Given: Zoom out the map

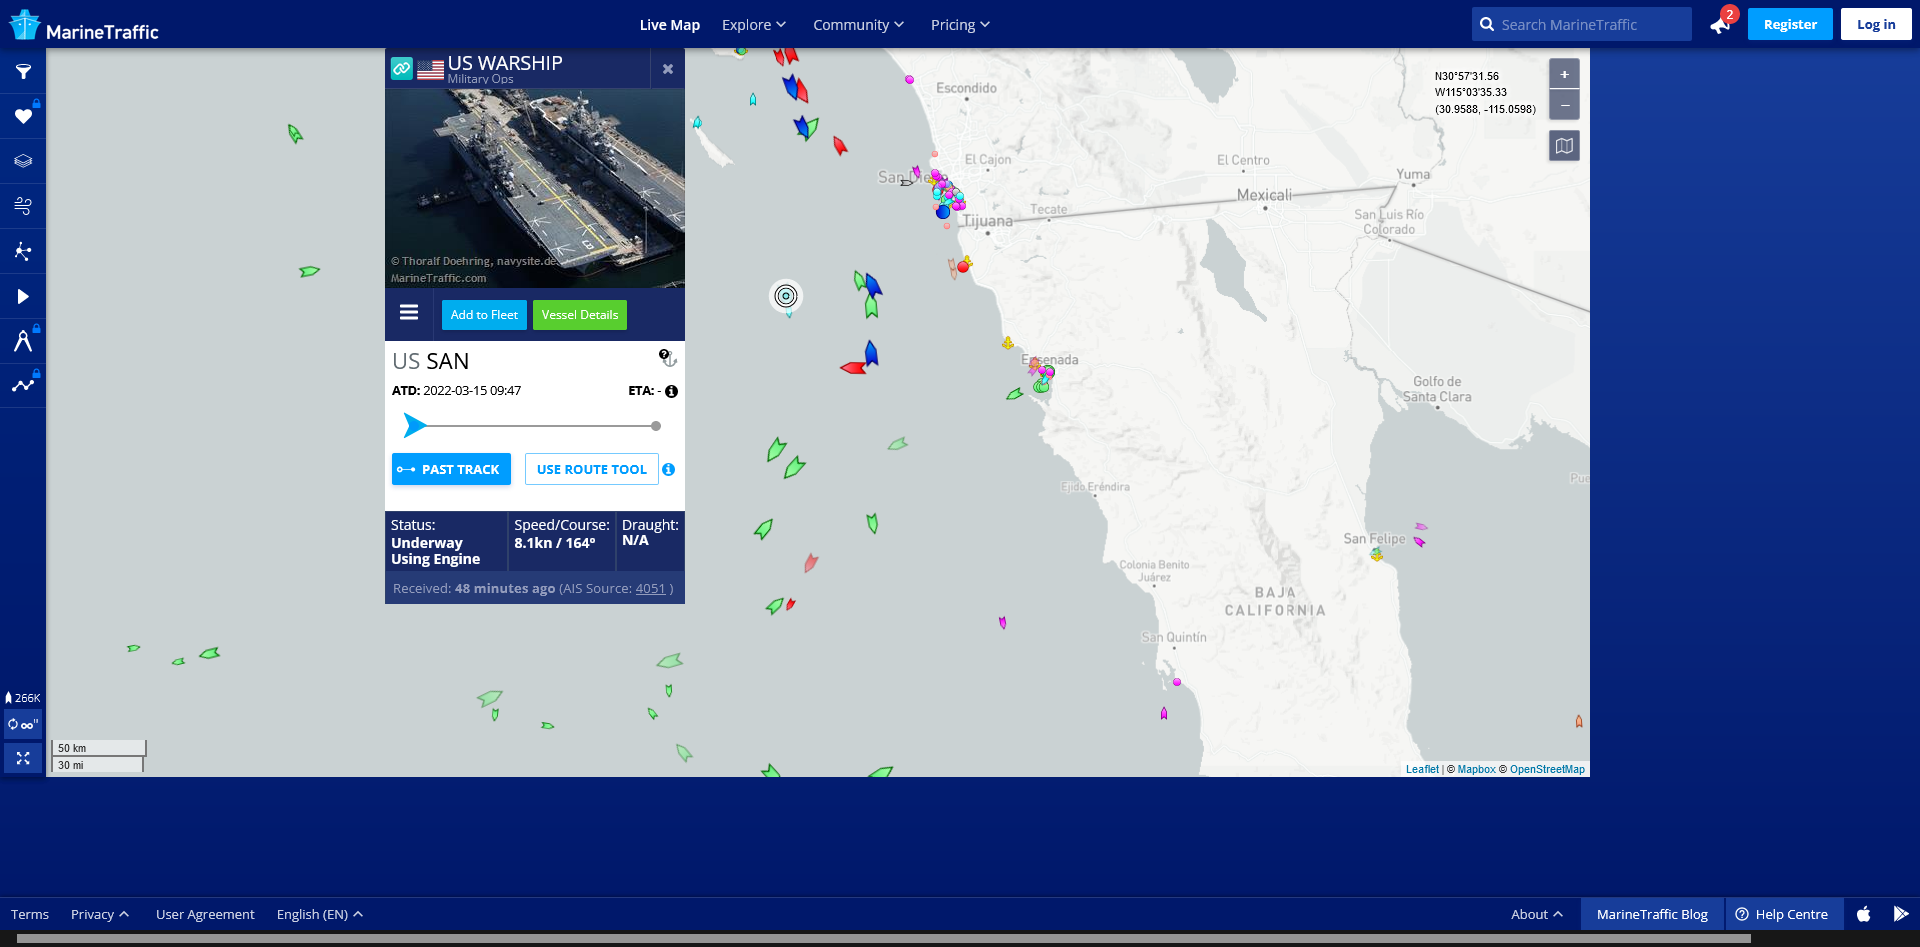Looking at the screenshot, I should click(1564, 105).
